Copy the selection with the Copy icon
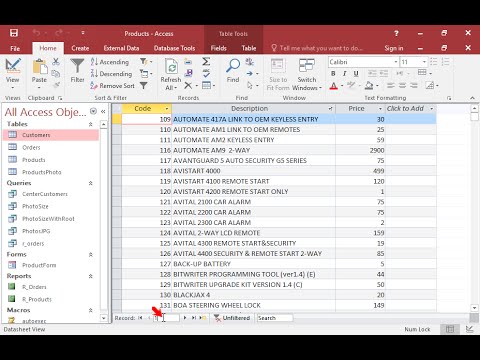The image size is (480, 360). pyautogui.click(x=56, y=74)
